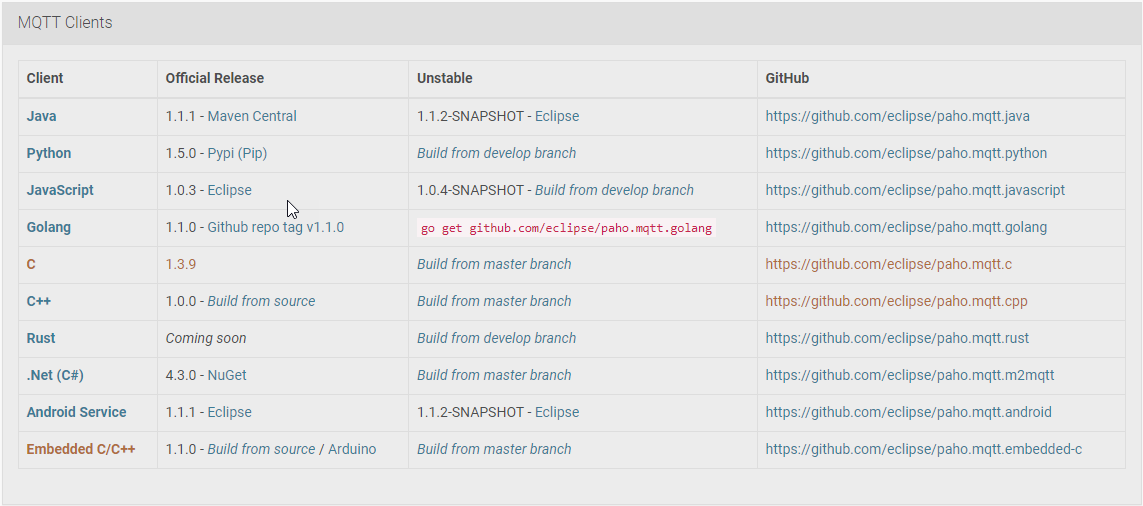The width and height of the screenshot is (1143, 506).
Task: Click the JavaScript client link
Action: (x=60, y=190)
